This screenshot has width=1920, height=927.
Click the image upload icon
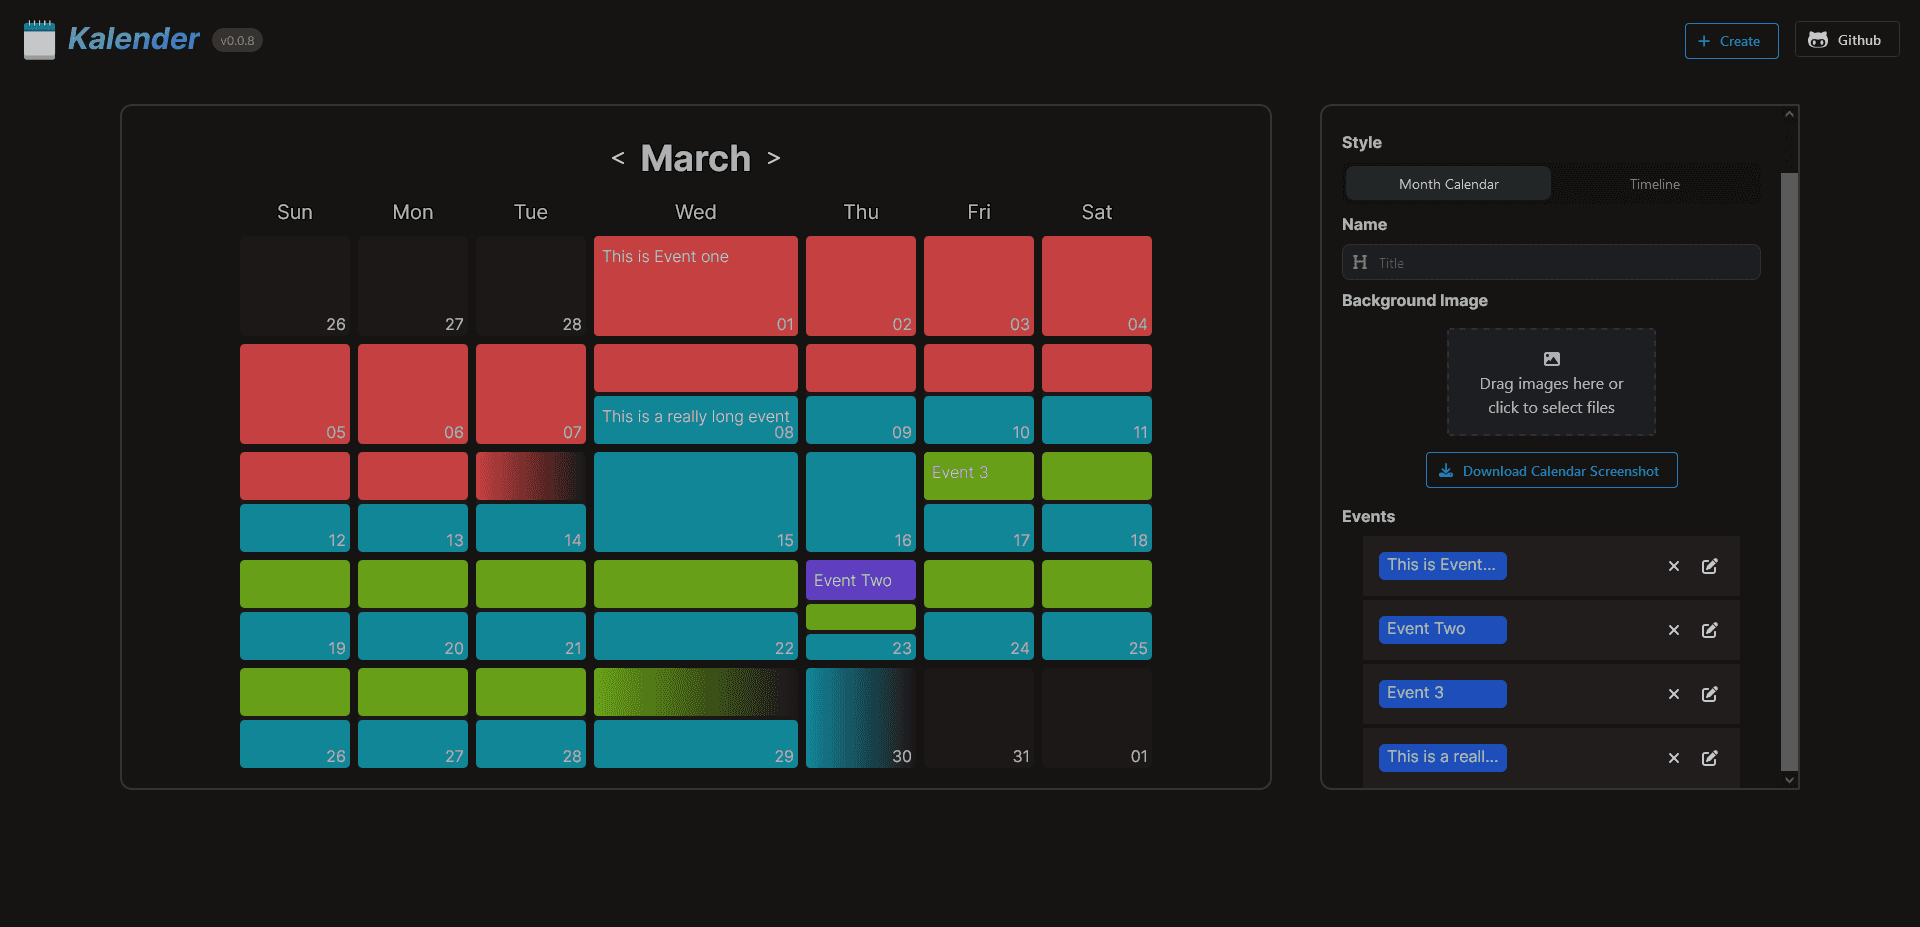[x=1552, y=359]
